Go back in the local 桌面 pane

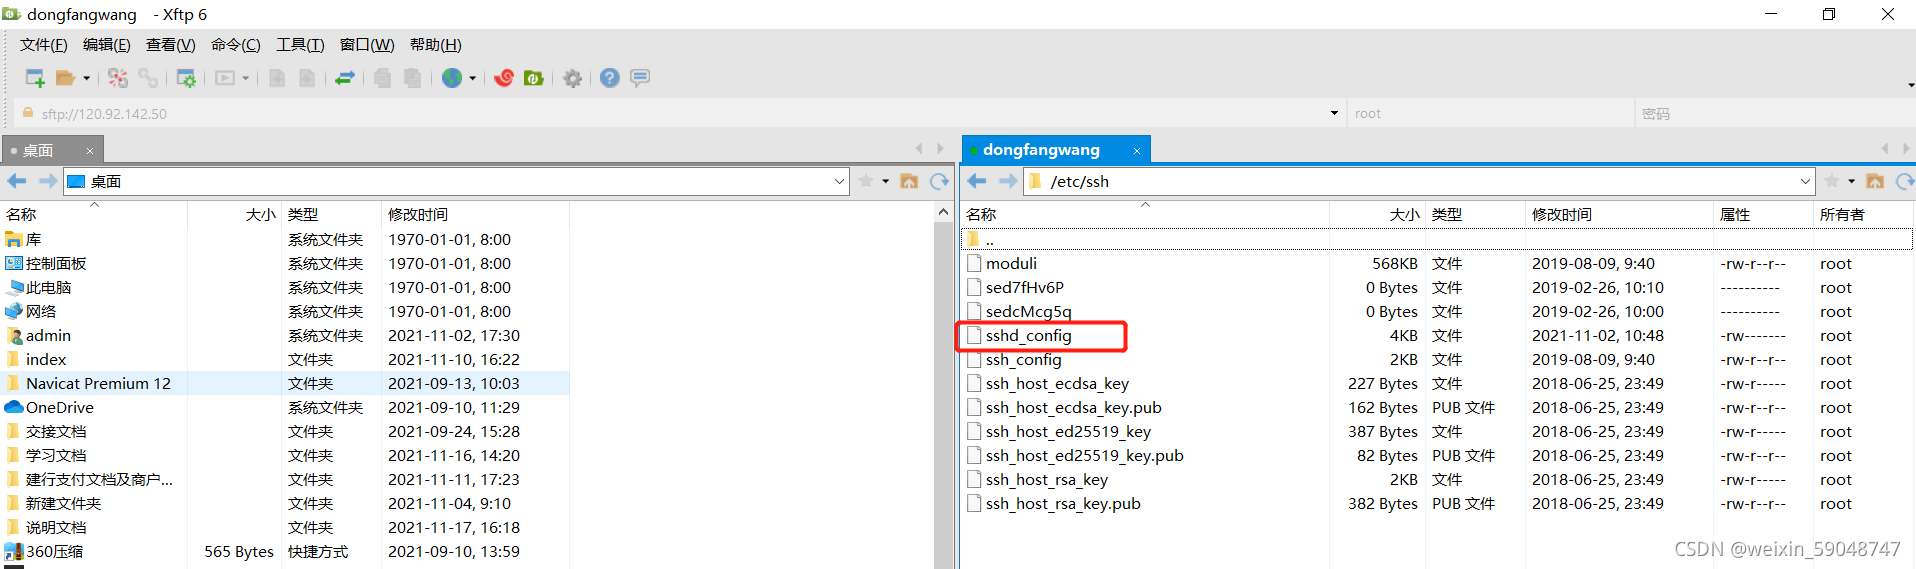tap(17, 181)
